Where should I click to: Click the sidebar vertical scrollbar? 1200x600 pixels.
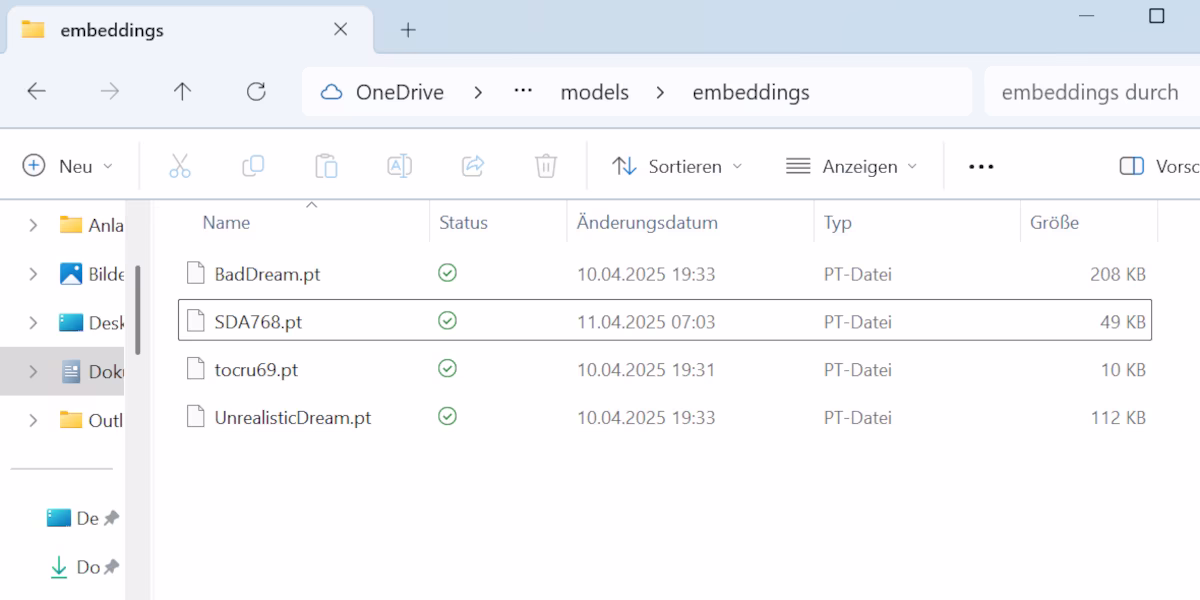point(138,309)
